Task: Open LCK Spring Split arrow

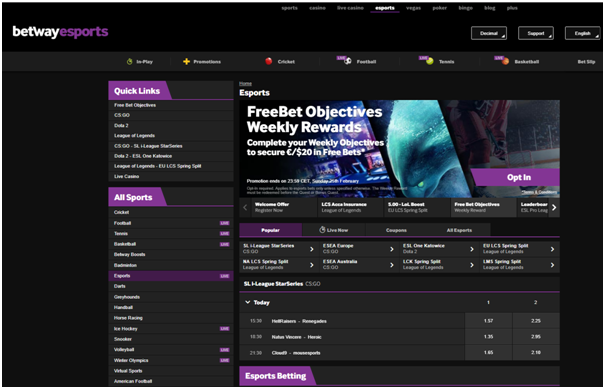Action: tap(472, 265)
